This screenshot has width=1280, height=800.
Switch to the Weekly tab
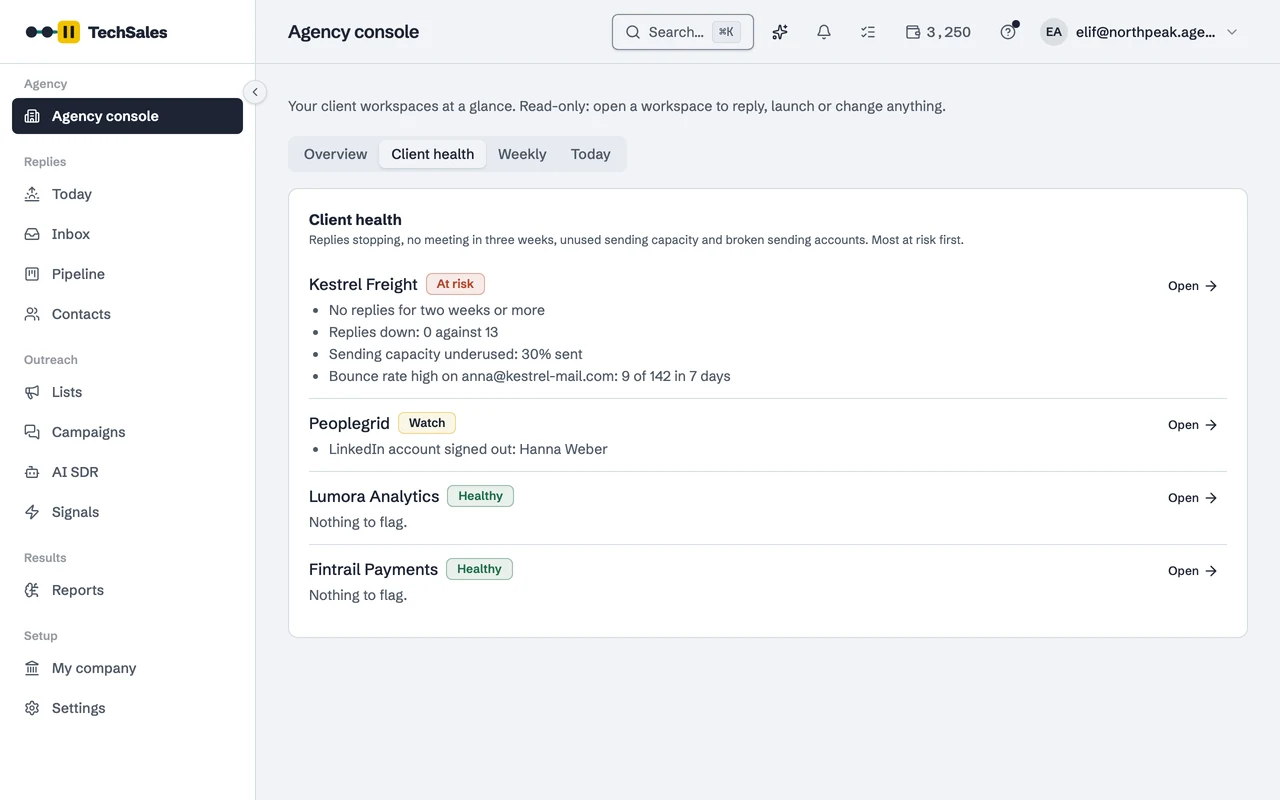(522, 154)
